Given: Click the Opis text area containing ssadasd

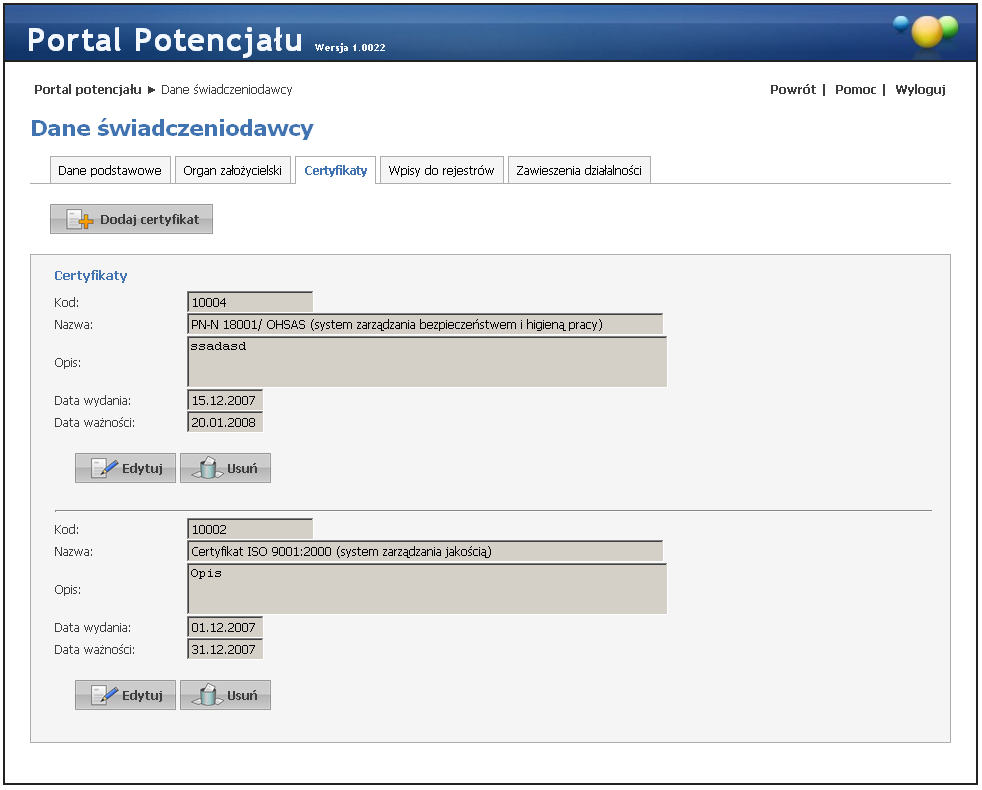Looking at the screenshot, I should pyautogui.click(x=427, y=361).
